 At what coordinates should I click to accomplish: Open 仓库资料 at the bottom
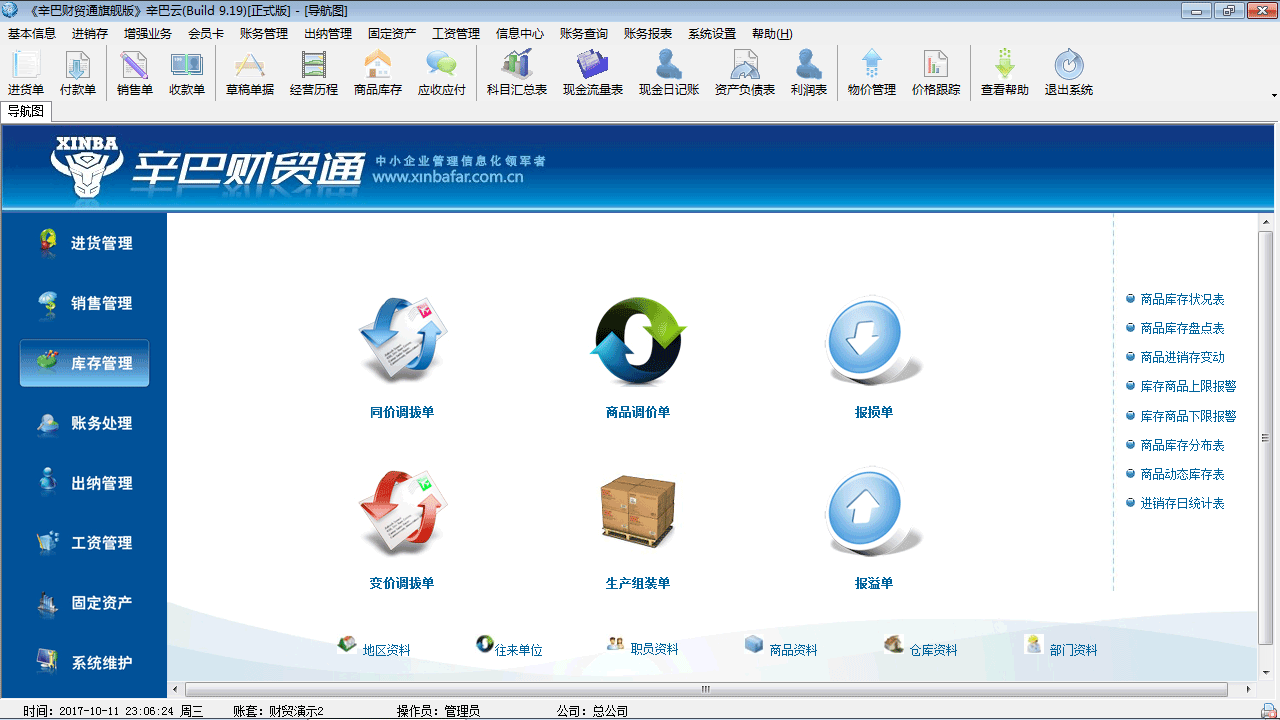(x=921, y=647)
